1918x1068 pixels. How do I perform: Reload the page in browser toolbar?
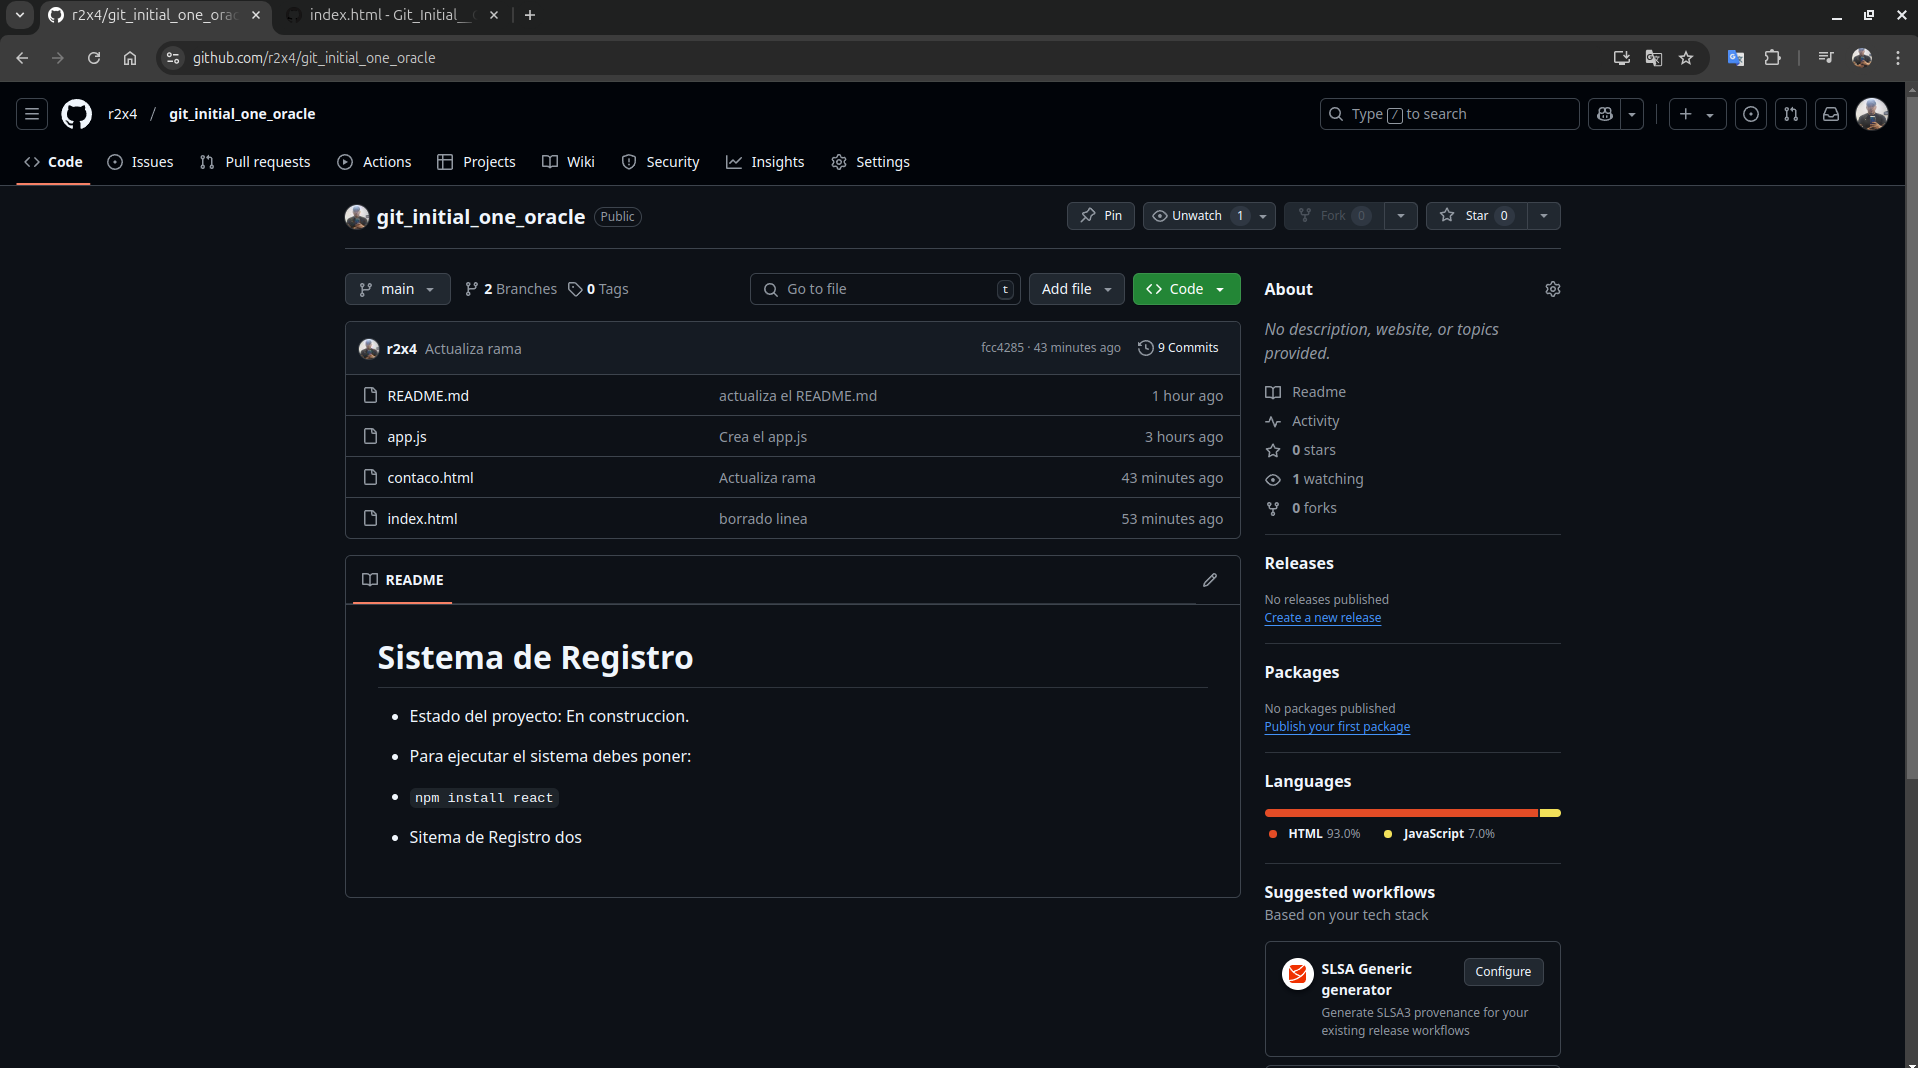[x=94, y=58]
